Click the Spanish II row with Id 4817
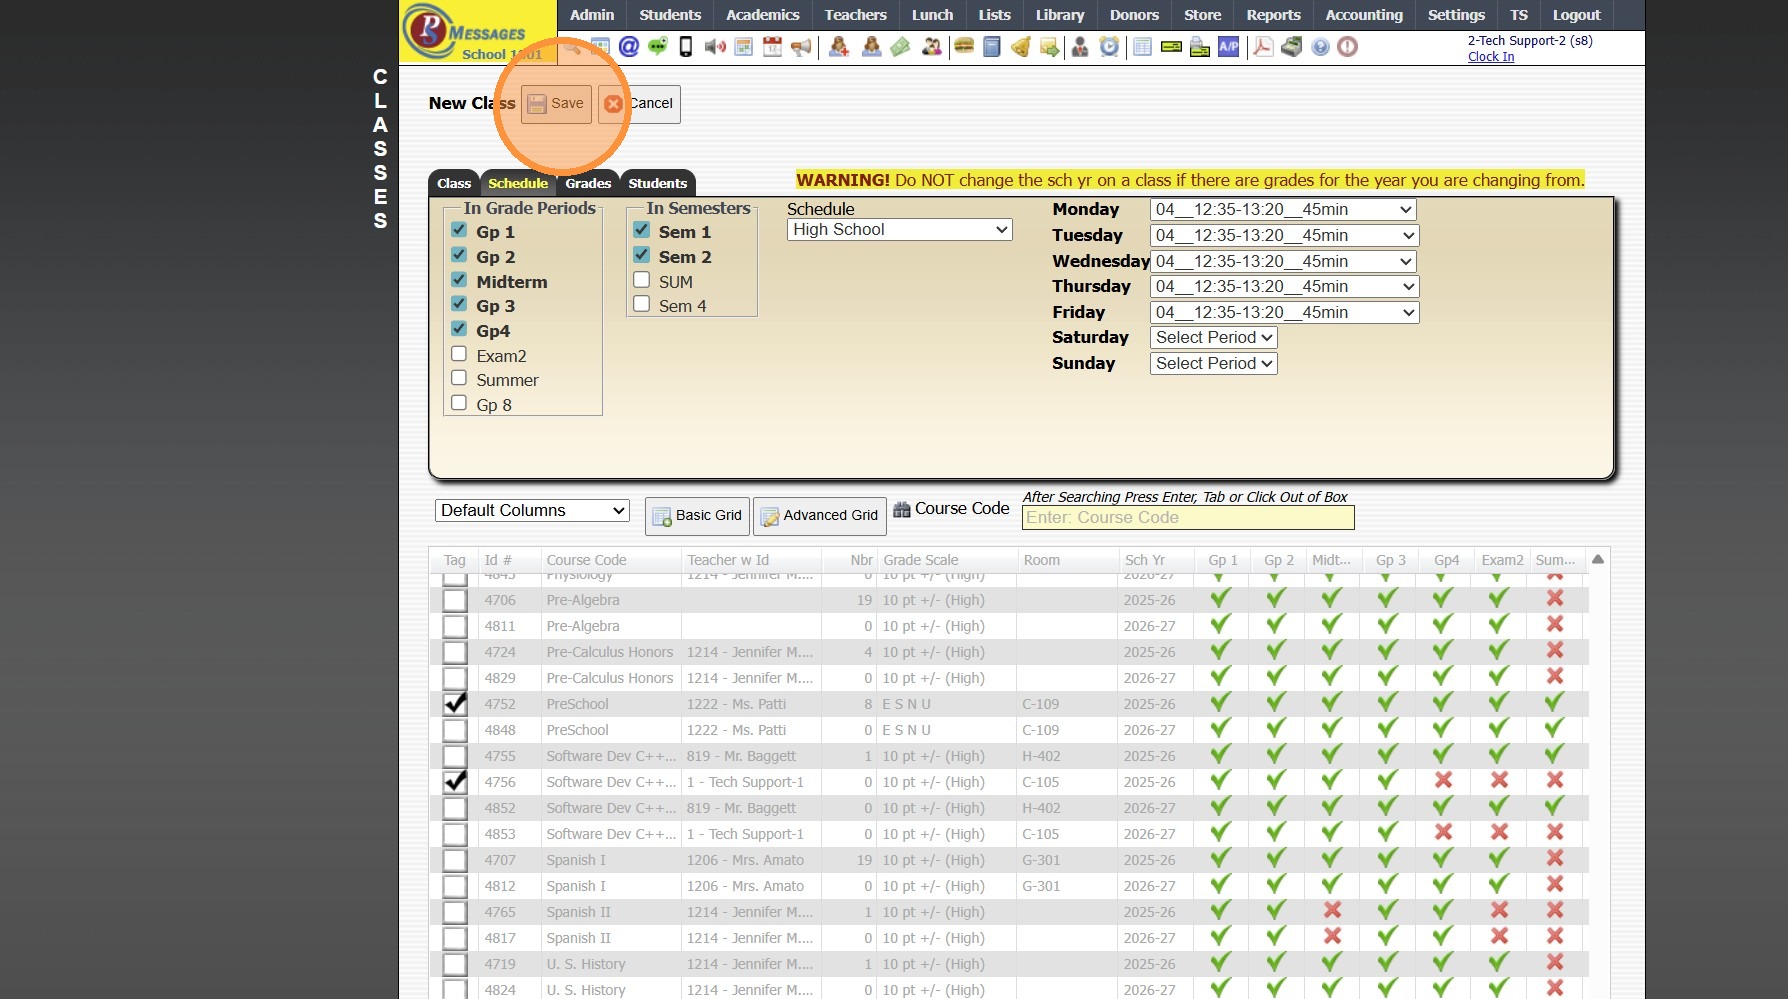This screenshot has height=999, width=1788. click(x=1008, y=938)
